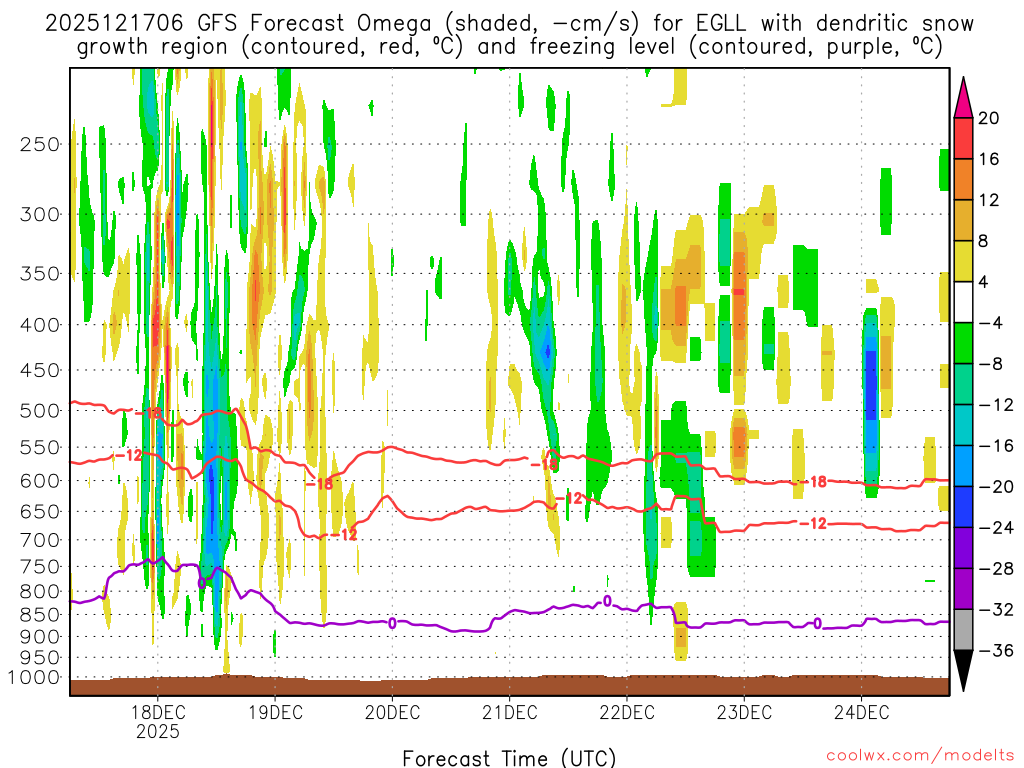Click the red -12 contour label near 19DEC
Viewport: 1024px width, 768px height.
click(344, 535)
